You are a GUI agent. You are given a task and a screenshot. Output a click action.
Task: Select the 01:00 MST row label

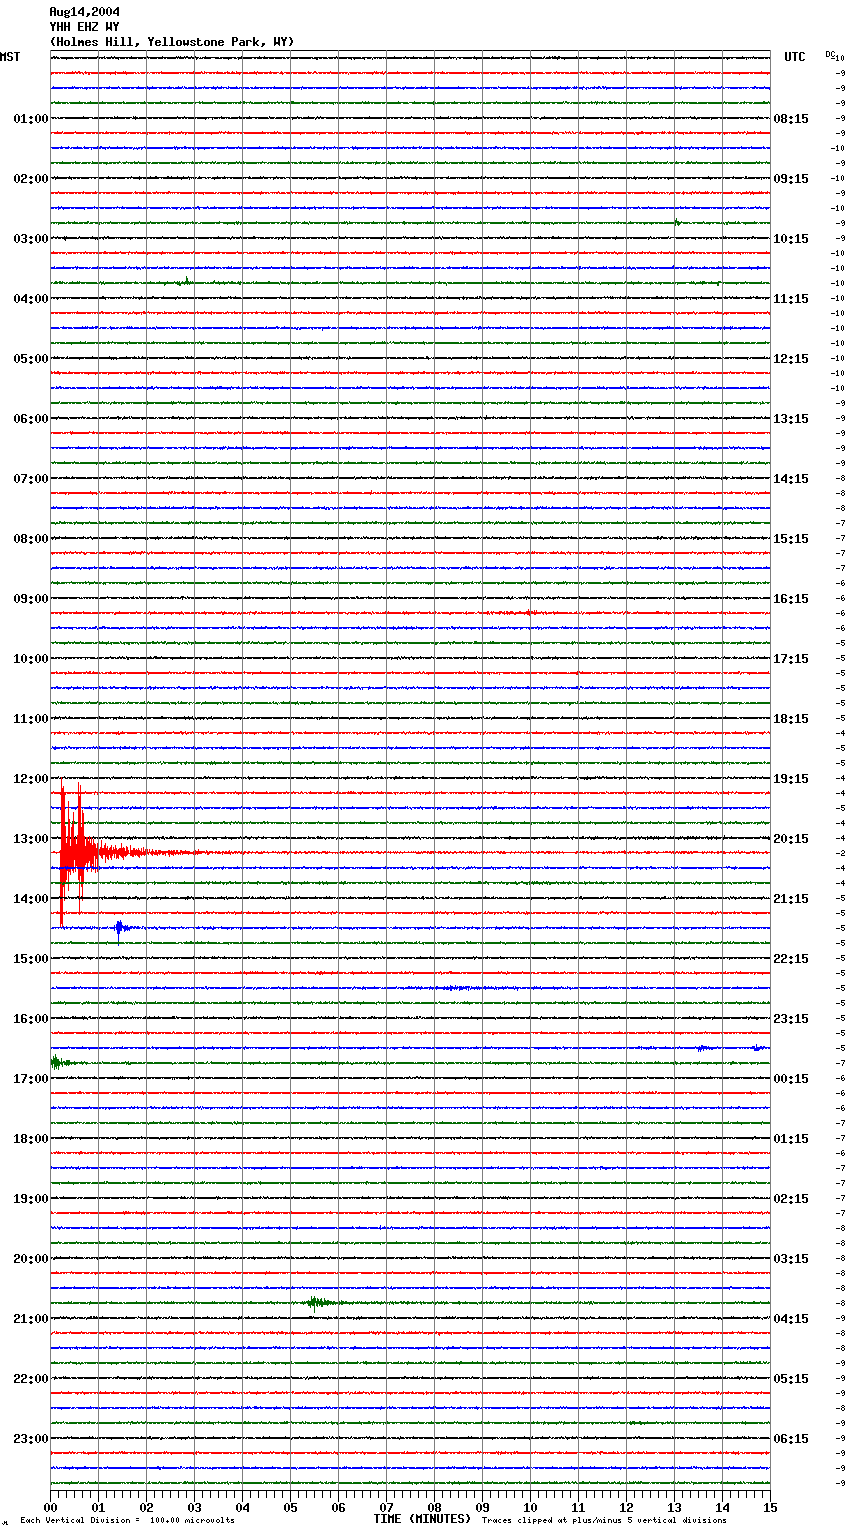[x=30, y=119]
